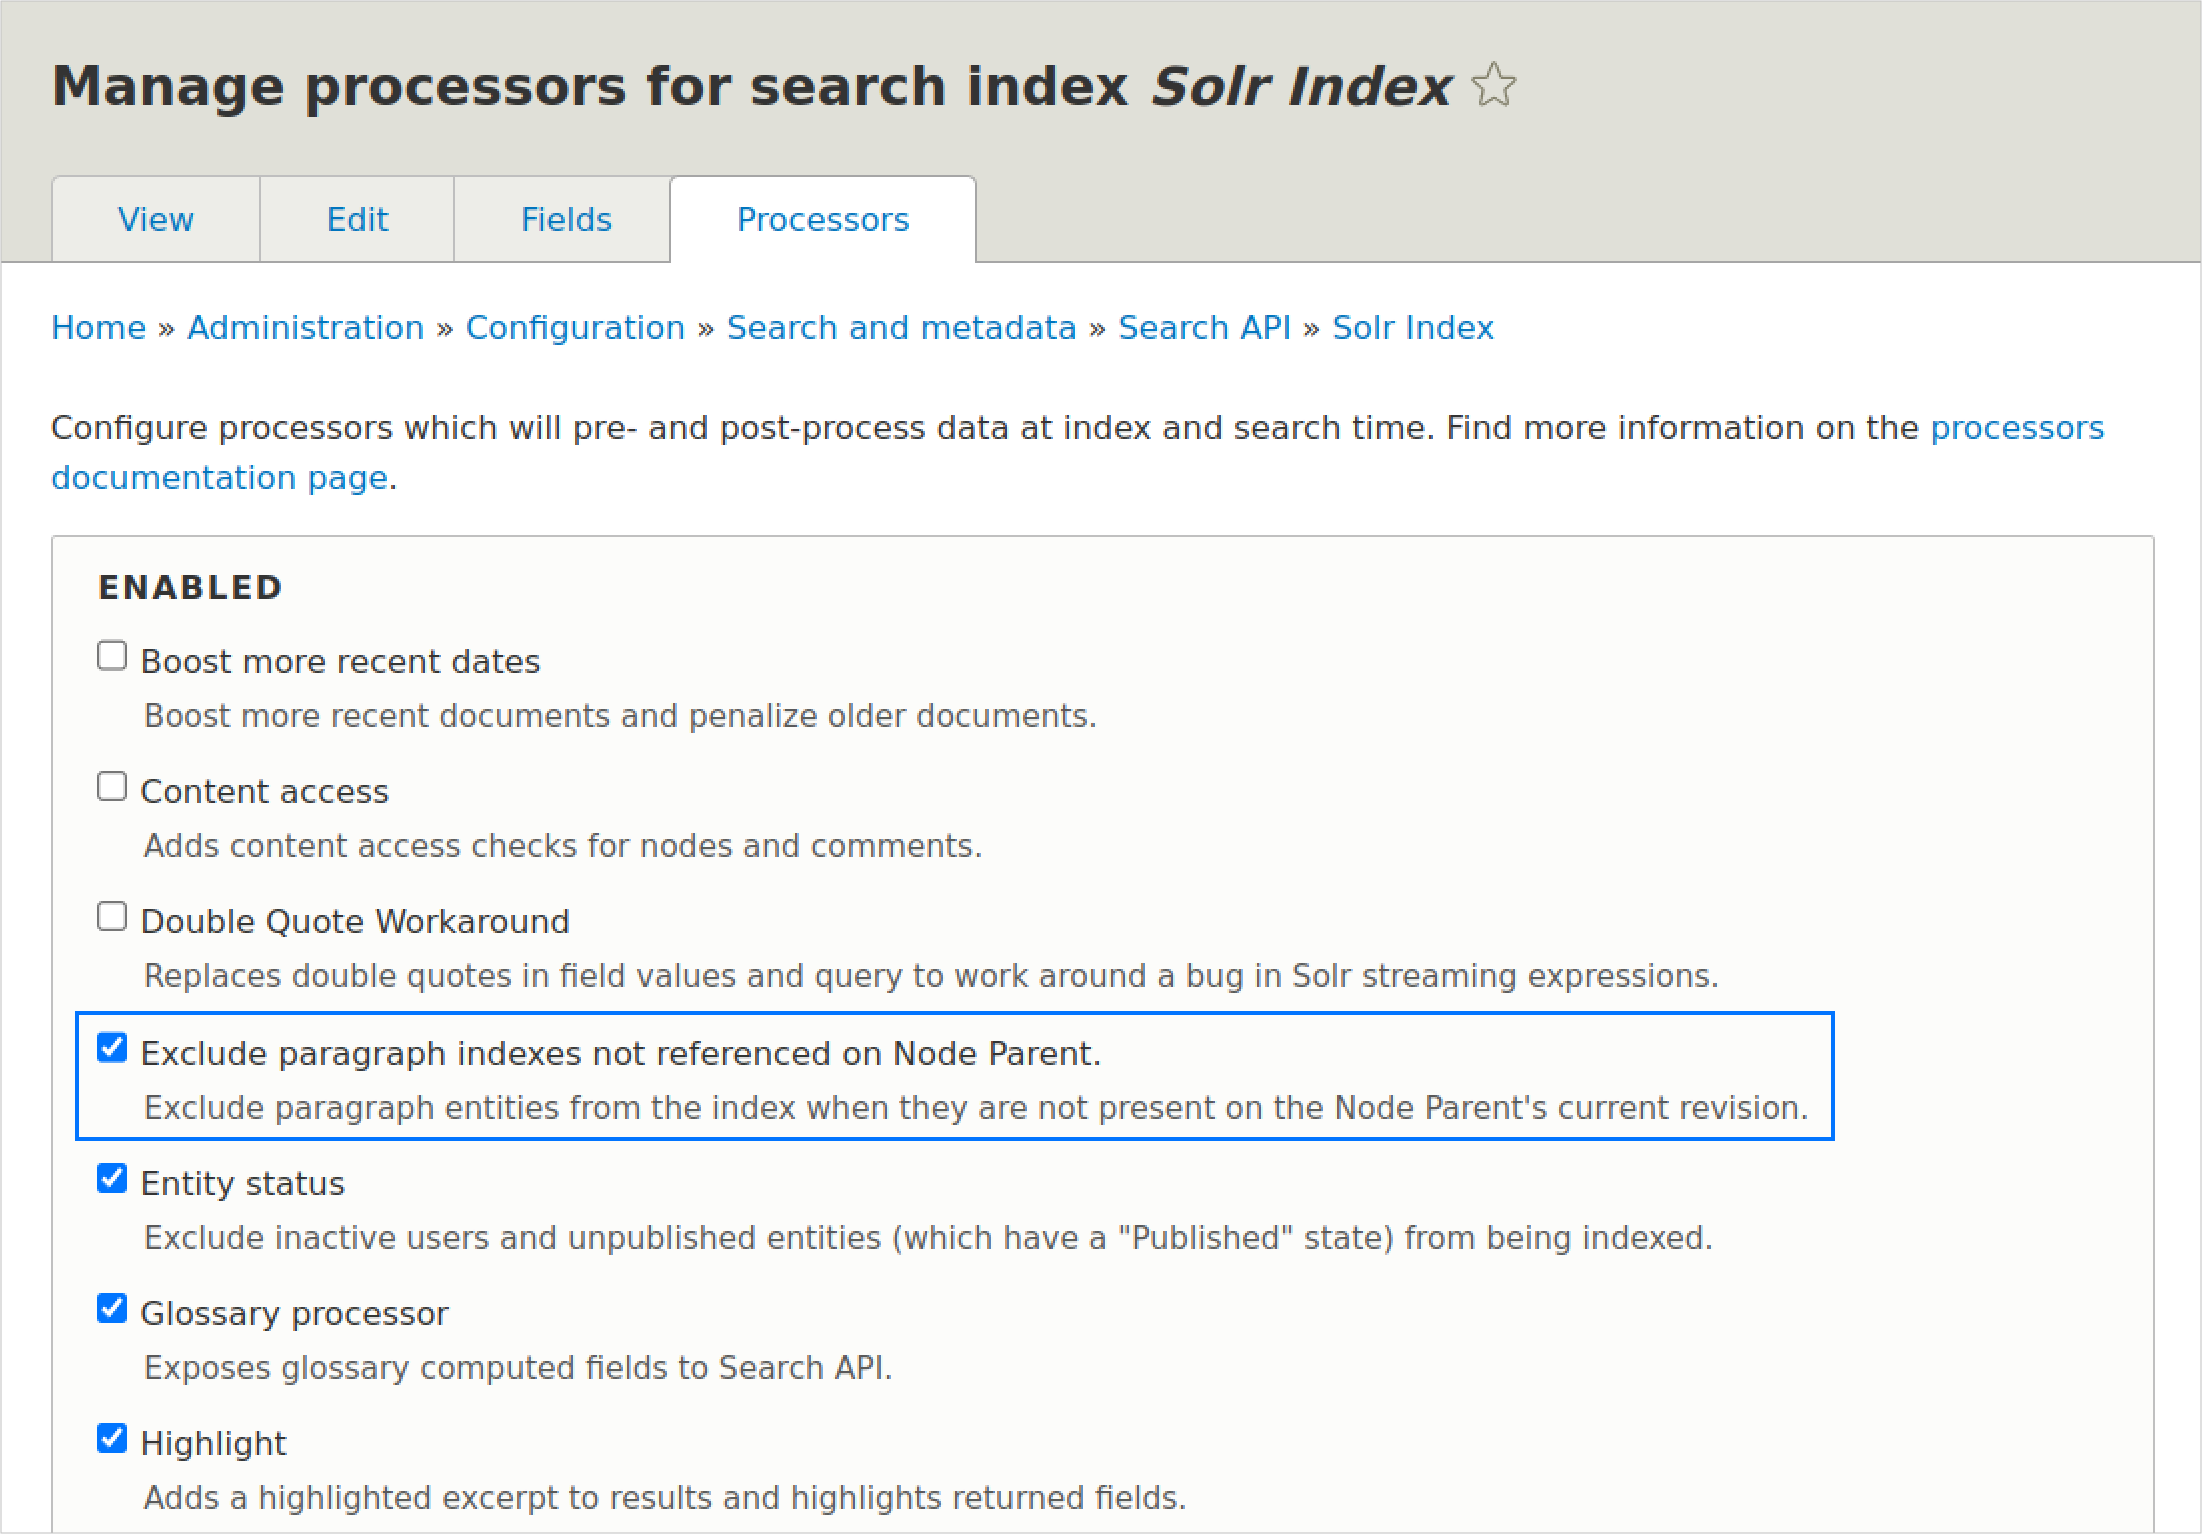Click 'Adds a highlighted excerpt' description

pyautogui.click(x=665, y=1498)
